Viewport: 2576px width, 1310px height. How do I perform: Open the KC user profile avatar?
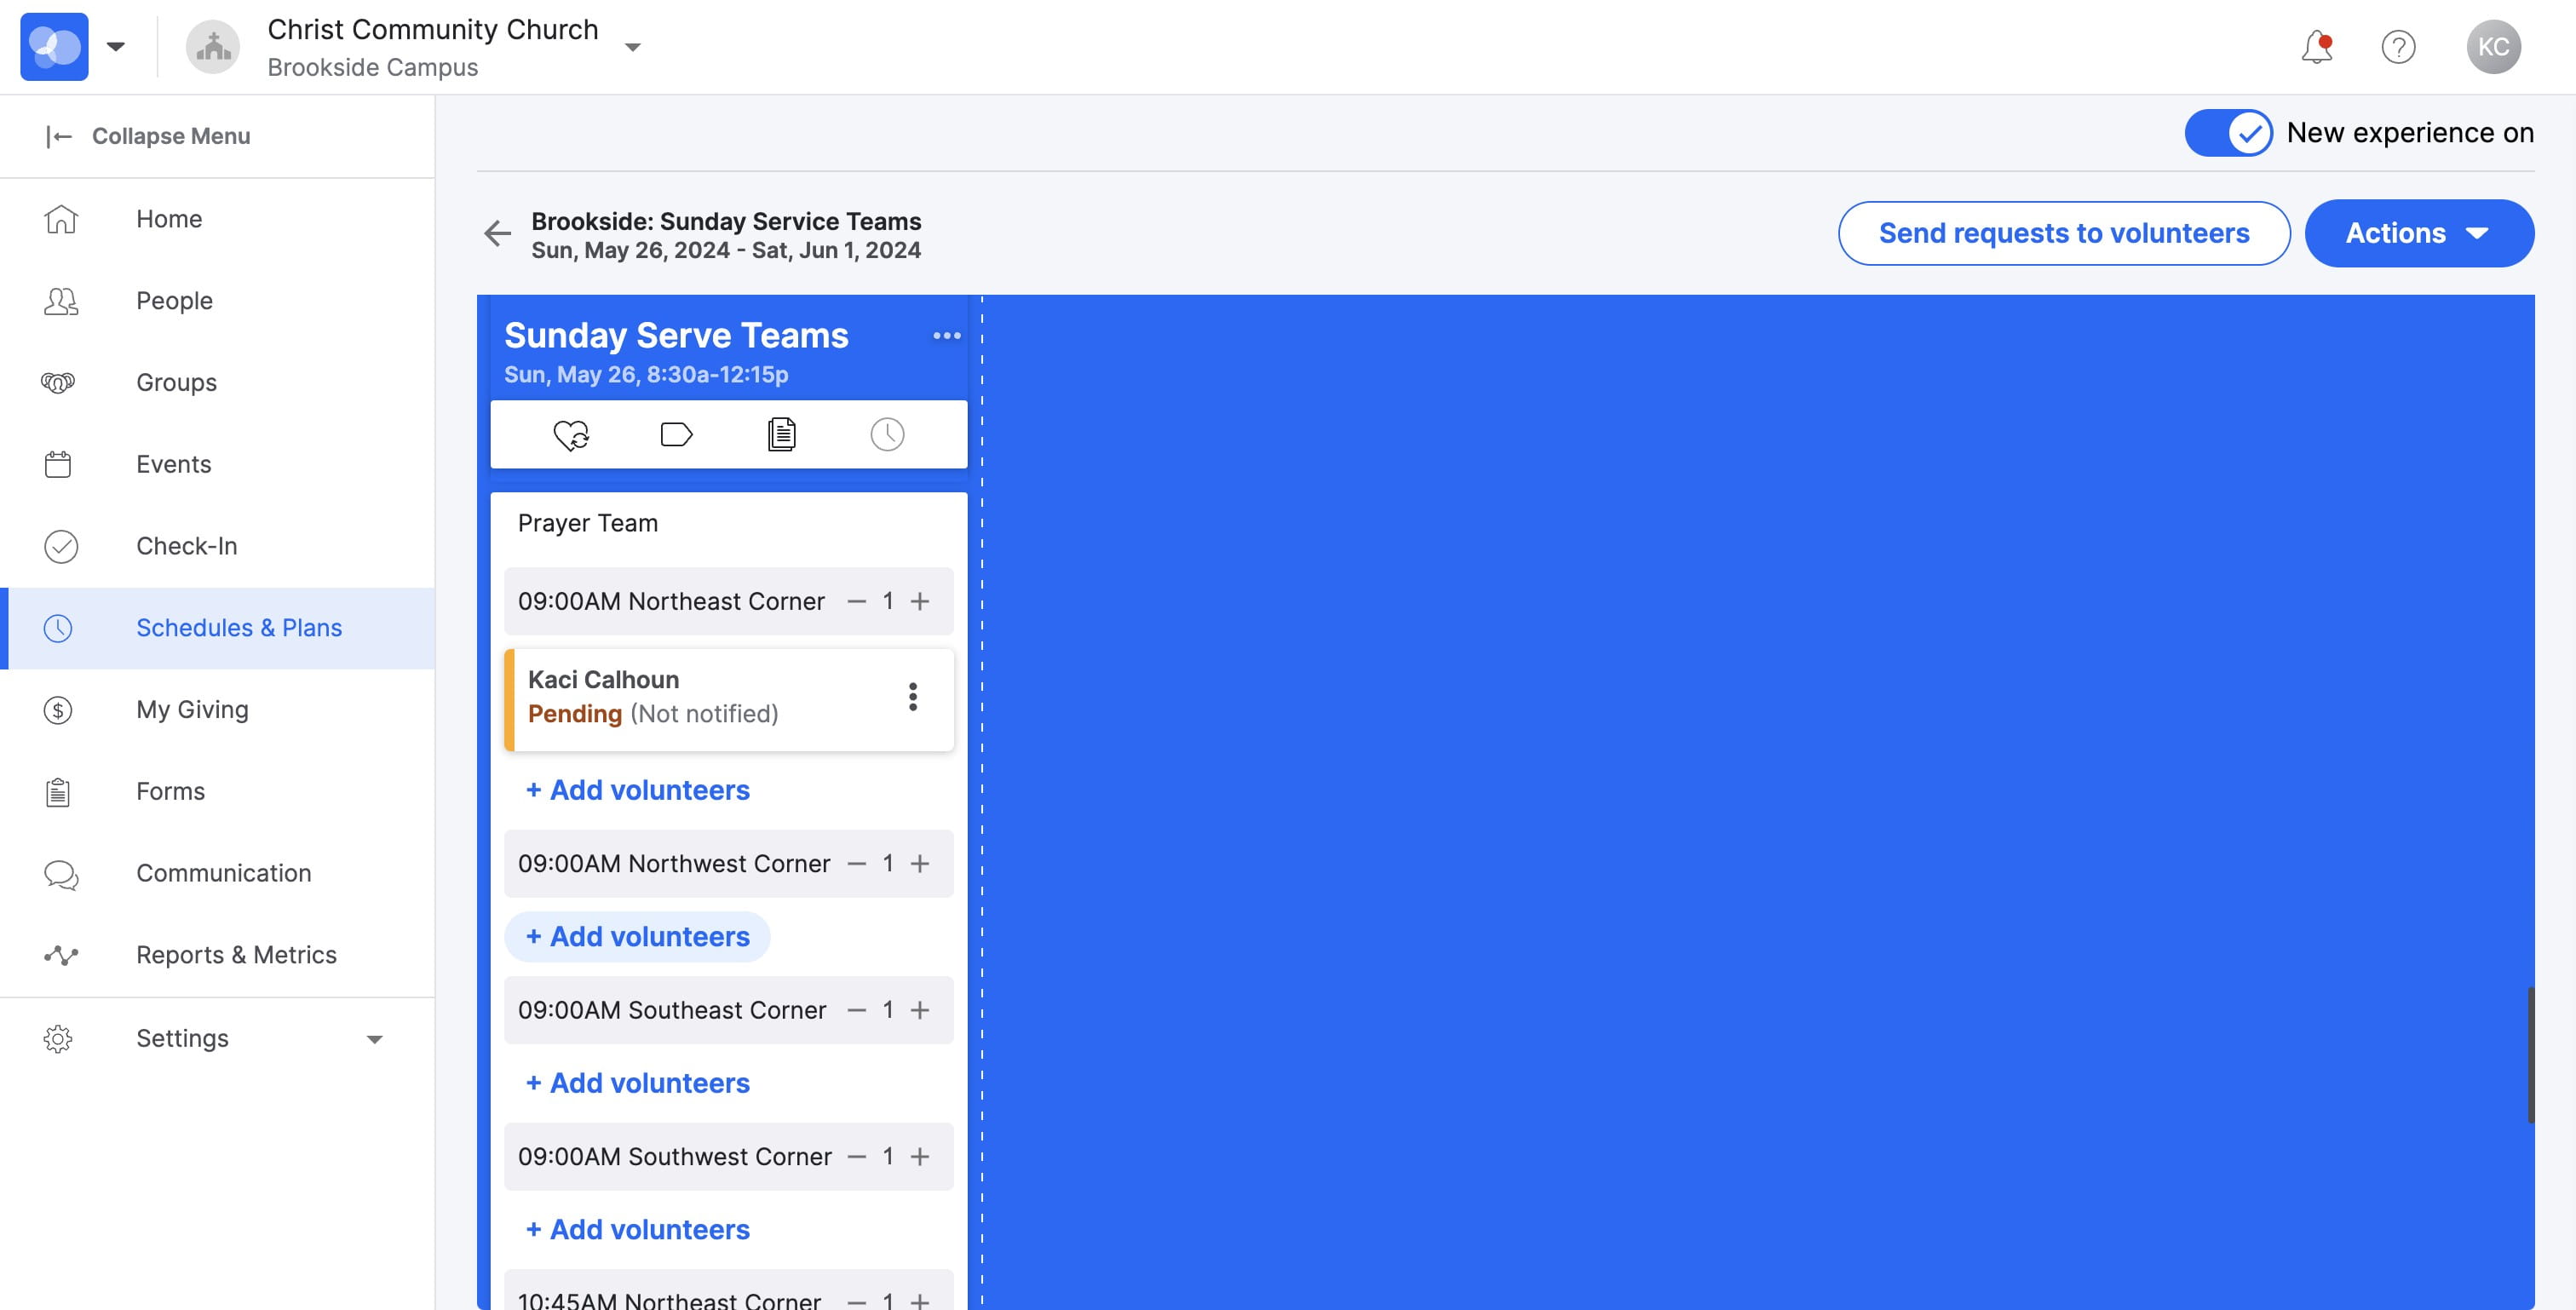(2493, 47)
